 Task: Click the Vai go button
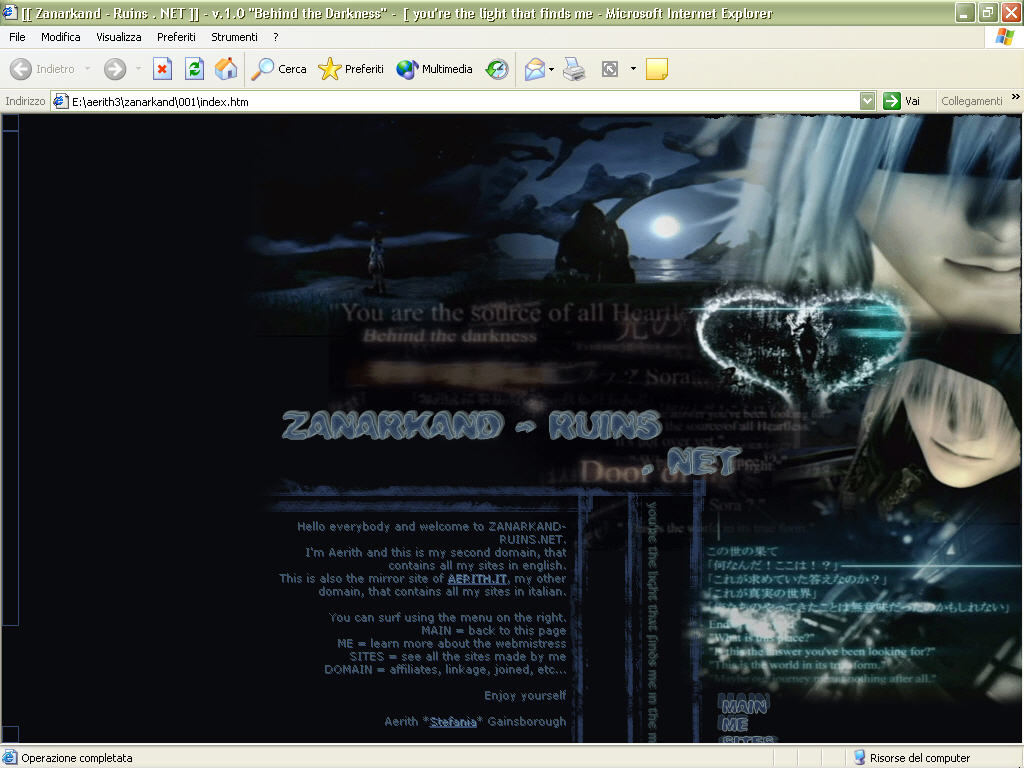coord(901,101)
